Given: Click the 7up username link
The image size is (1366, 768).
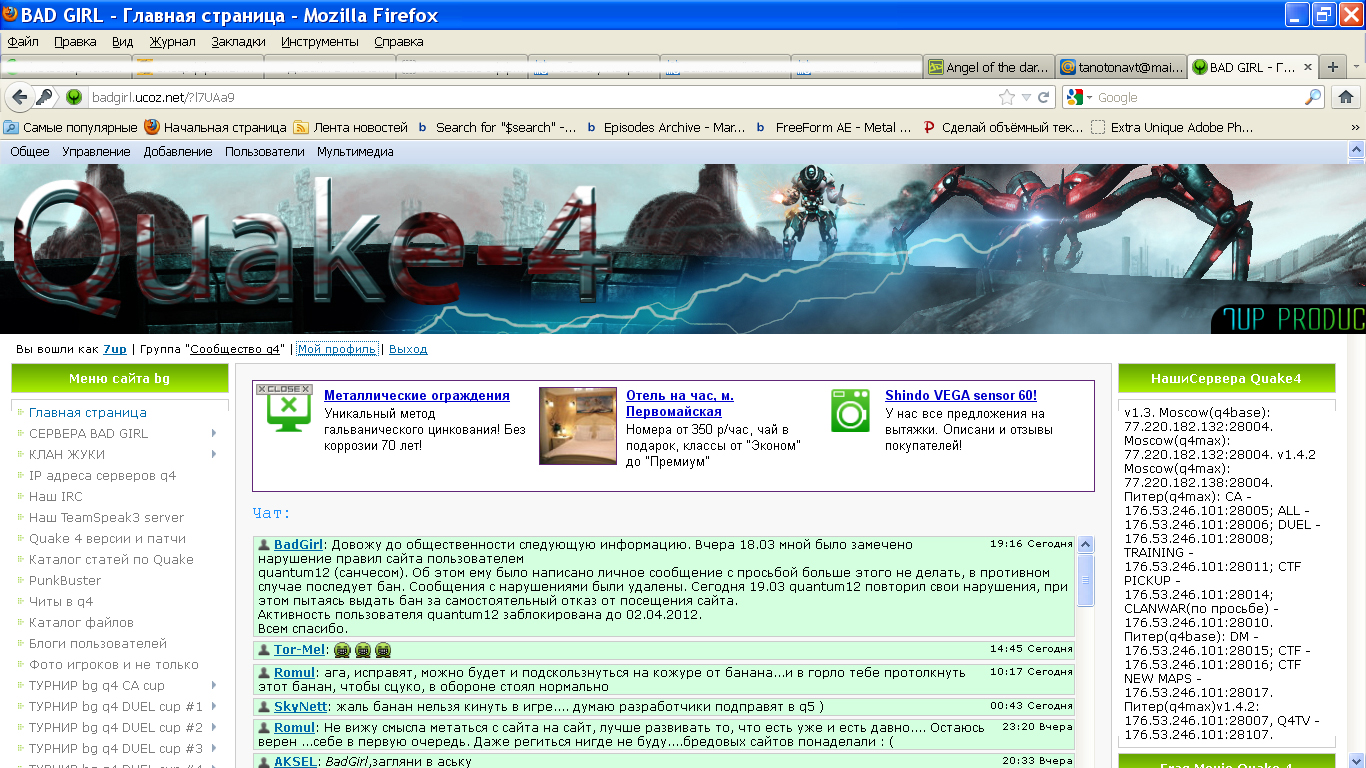Looking at the screenshot, I should tap(115, 349).
